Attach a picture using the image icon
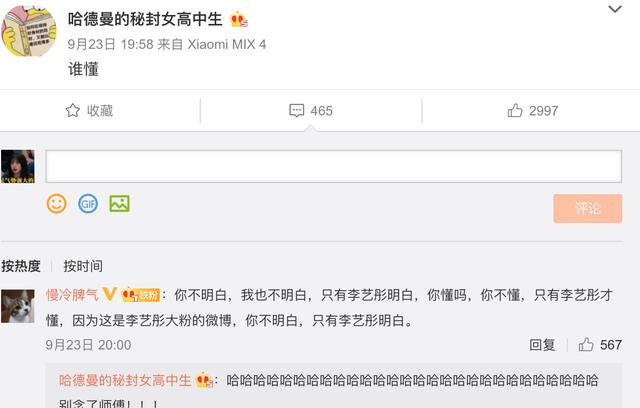 point(120,204)
